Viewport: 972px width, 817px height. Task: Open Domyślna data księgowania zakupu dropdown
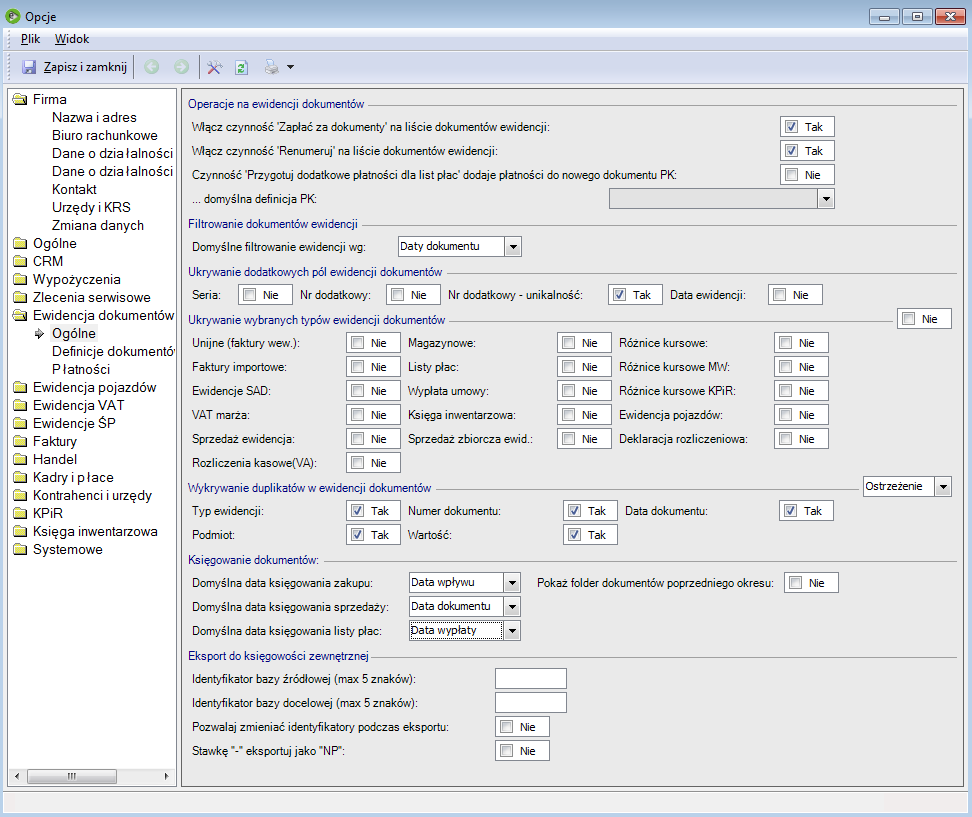click(x=512, y=583)
